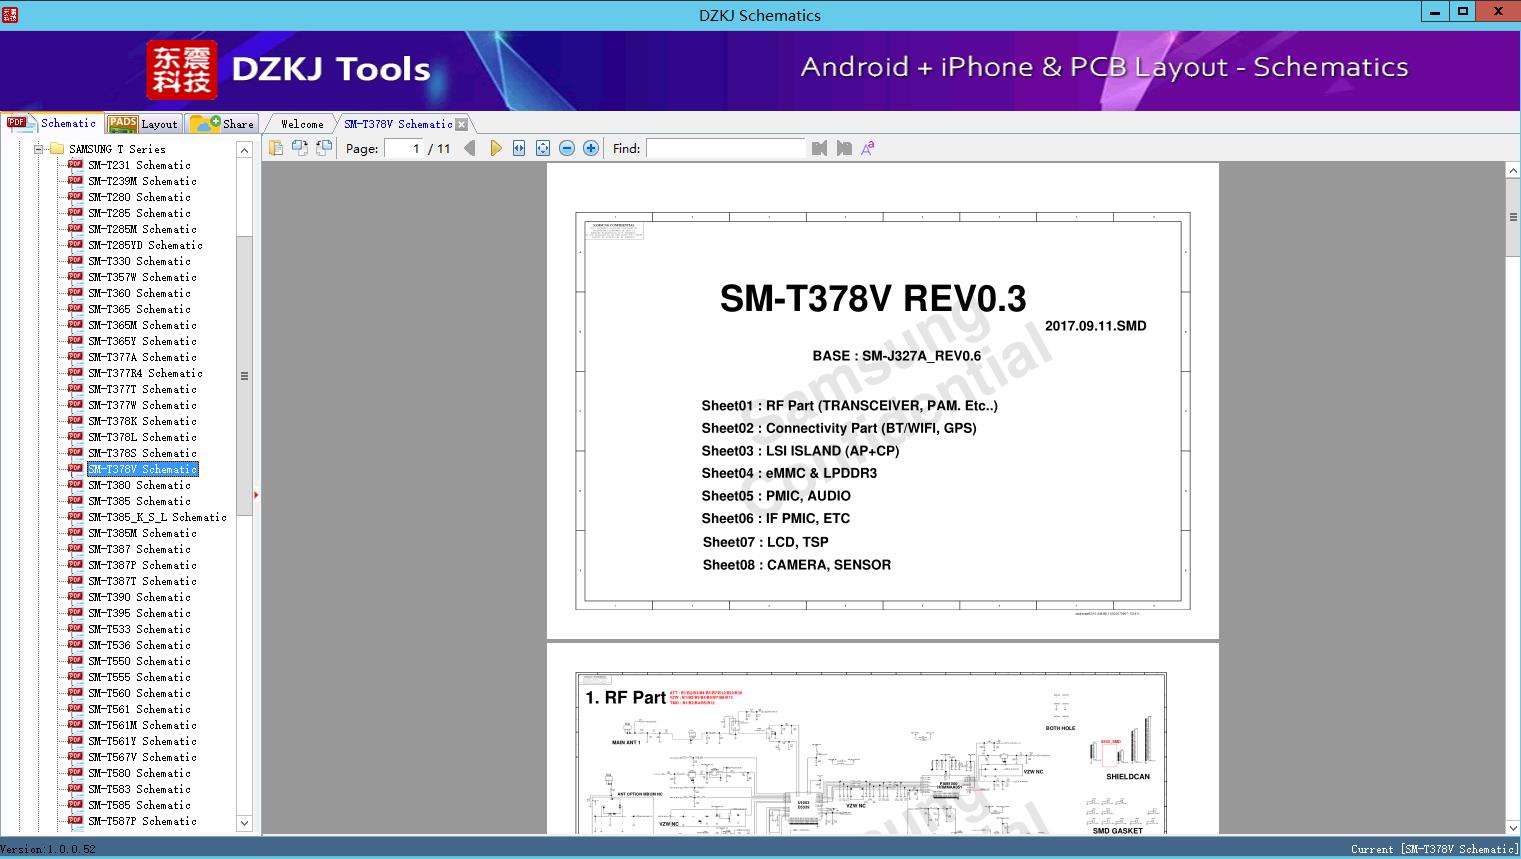Collapse the left sidebar using the red arrow
Viewport: 1521px width, 859px height.
[256, 494]
